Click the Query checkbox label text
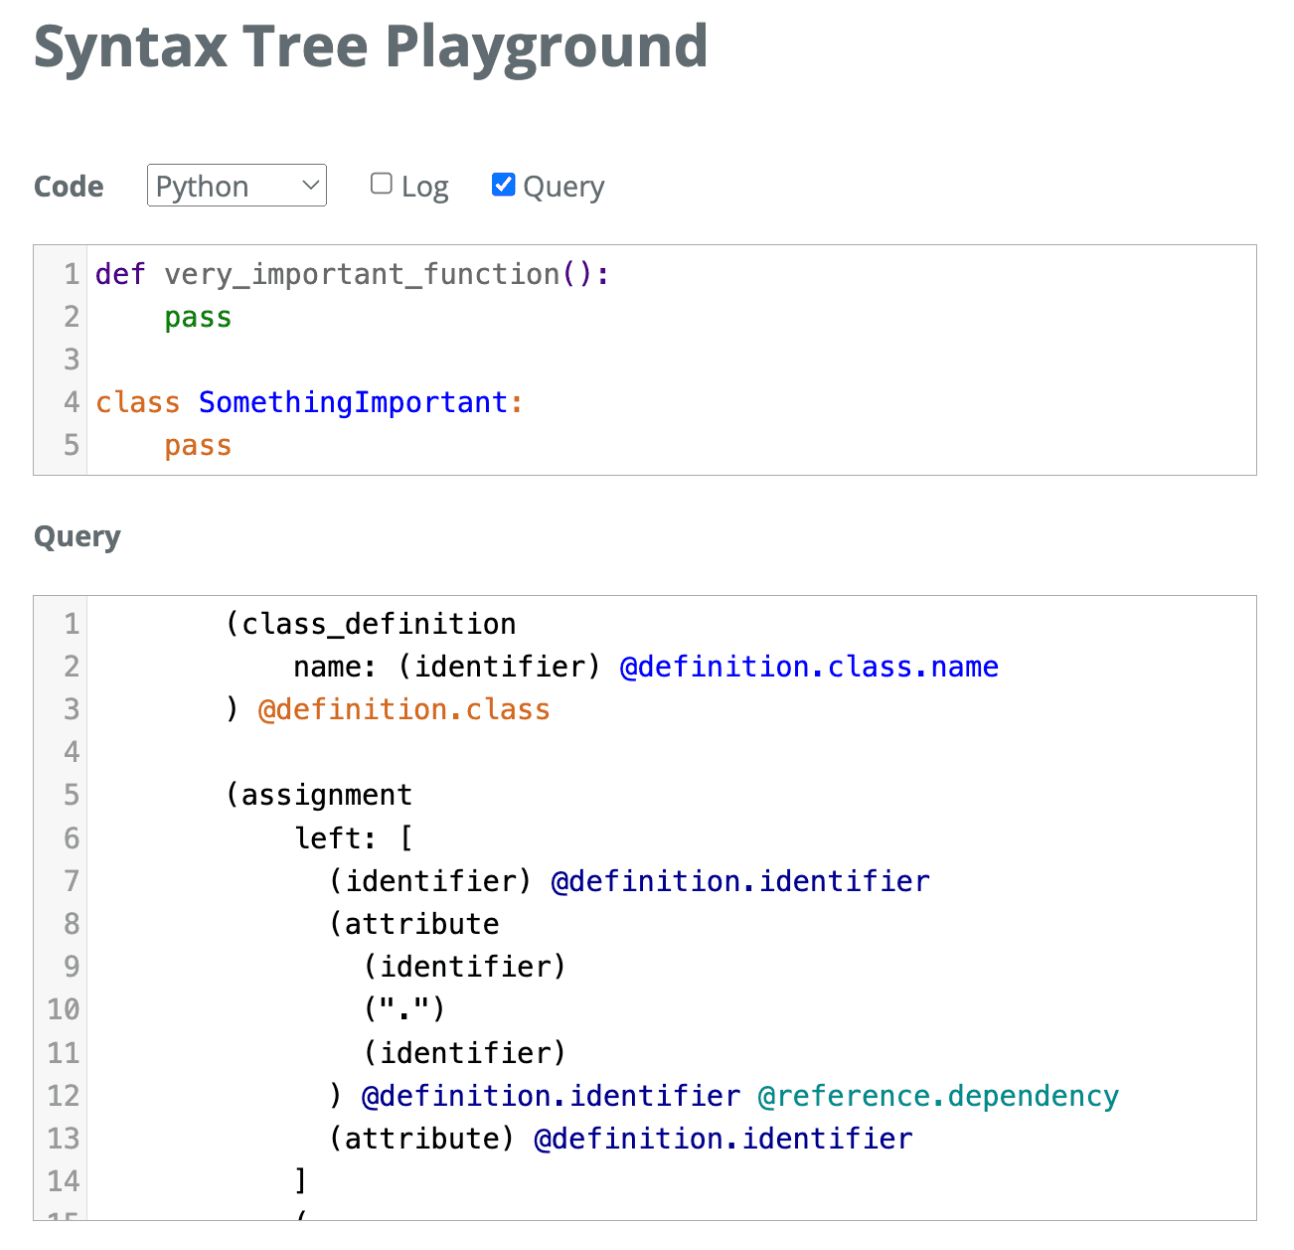The height and width of the screenshot is (1250, 1294). tap(563, 187)
